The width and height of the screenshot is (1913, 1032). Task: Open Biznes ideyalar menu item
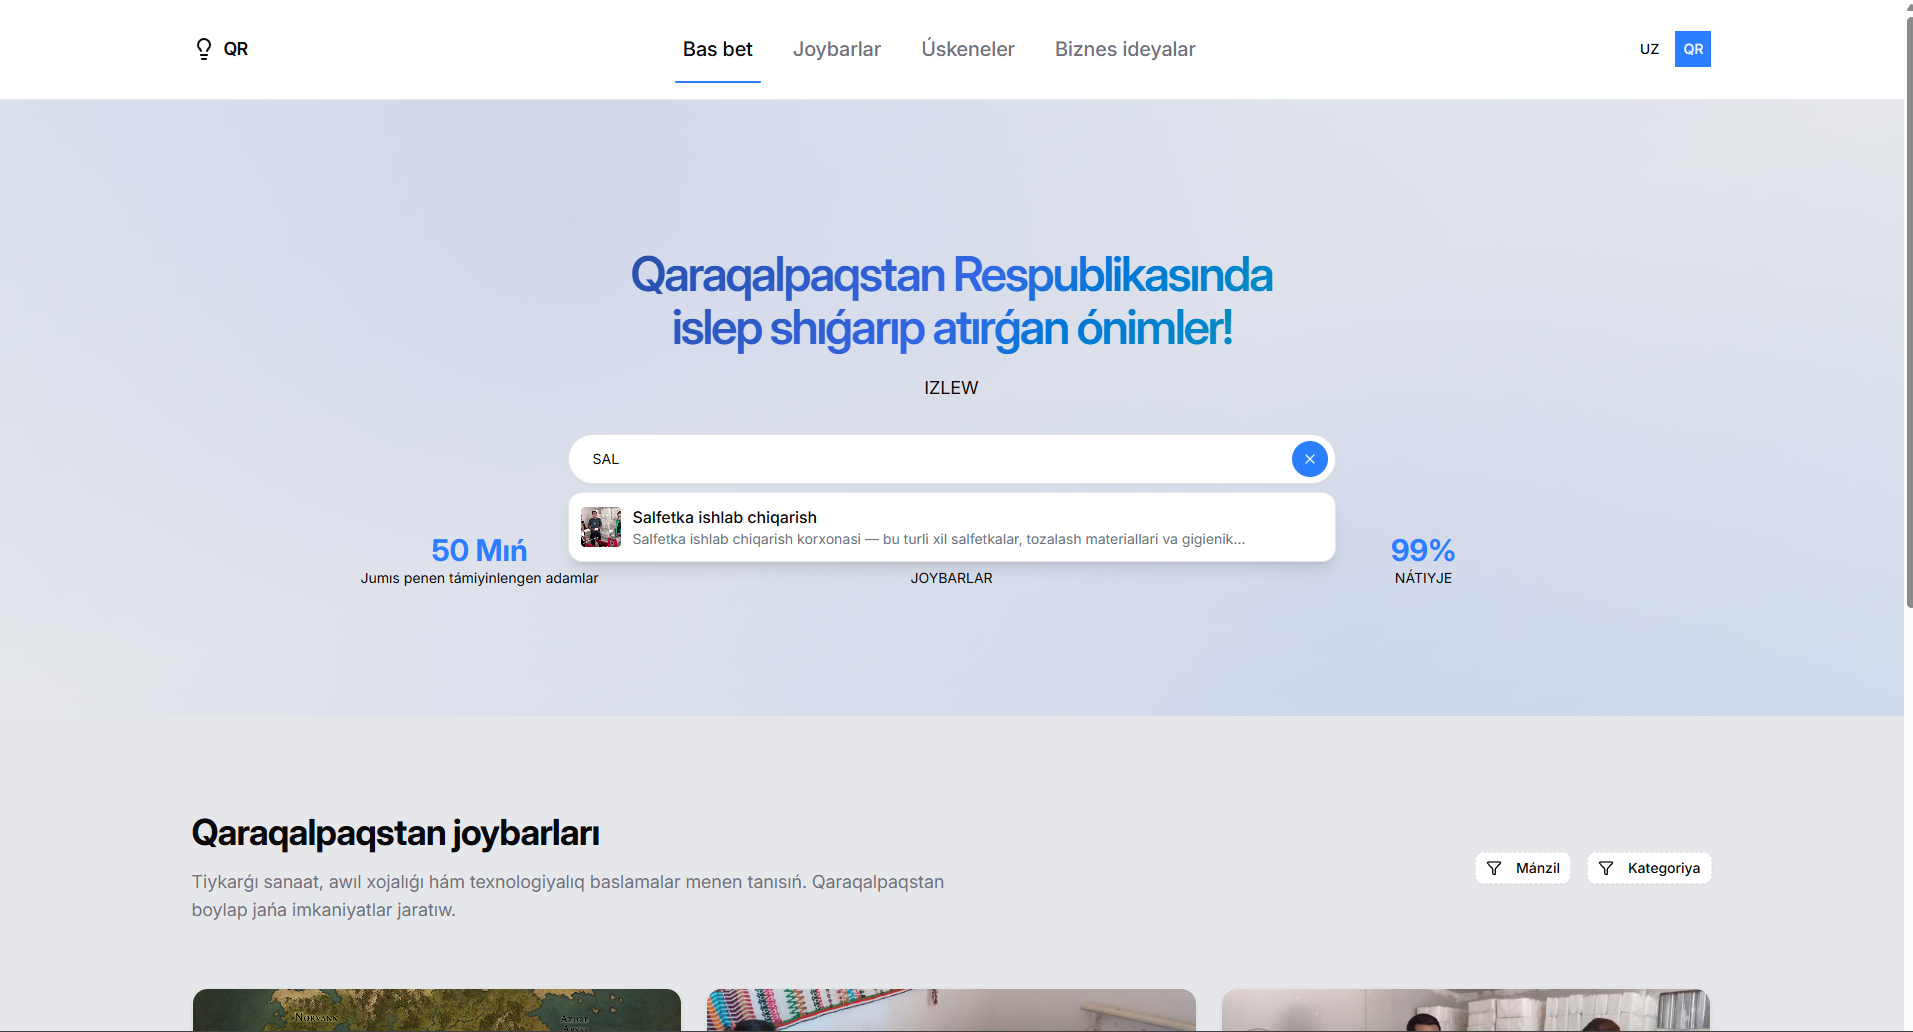(x=1124, y=49)
